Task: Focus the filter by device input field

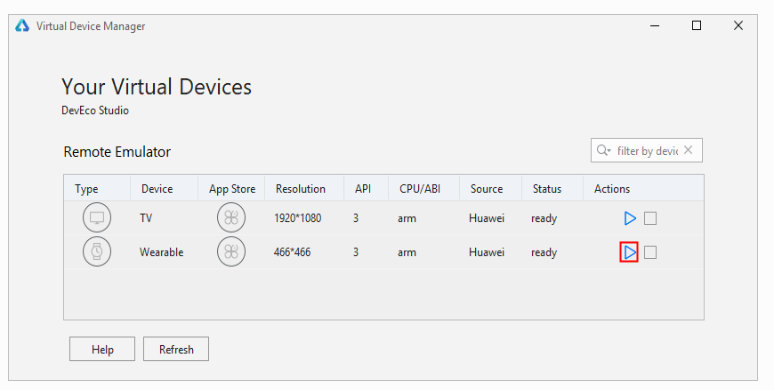Action: click(647, 151)
